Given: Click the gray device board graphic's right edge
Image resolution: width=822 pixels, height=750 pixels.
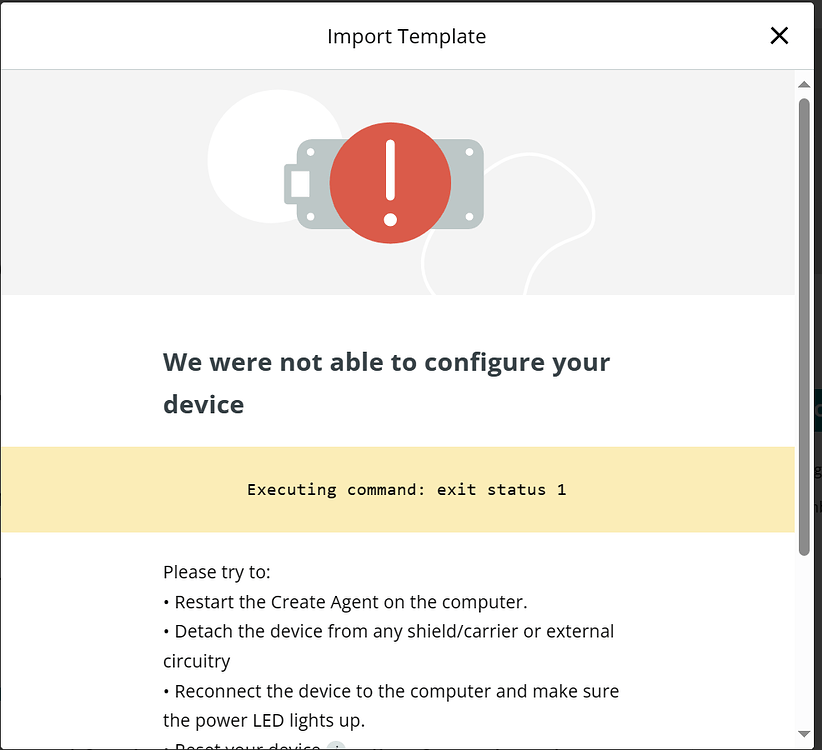Looking at the screenshot, I should [x=468, y=184].
